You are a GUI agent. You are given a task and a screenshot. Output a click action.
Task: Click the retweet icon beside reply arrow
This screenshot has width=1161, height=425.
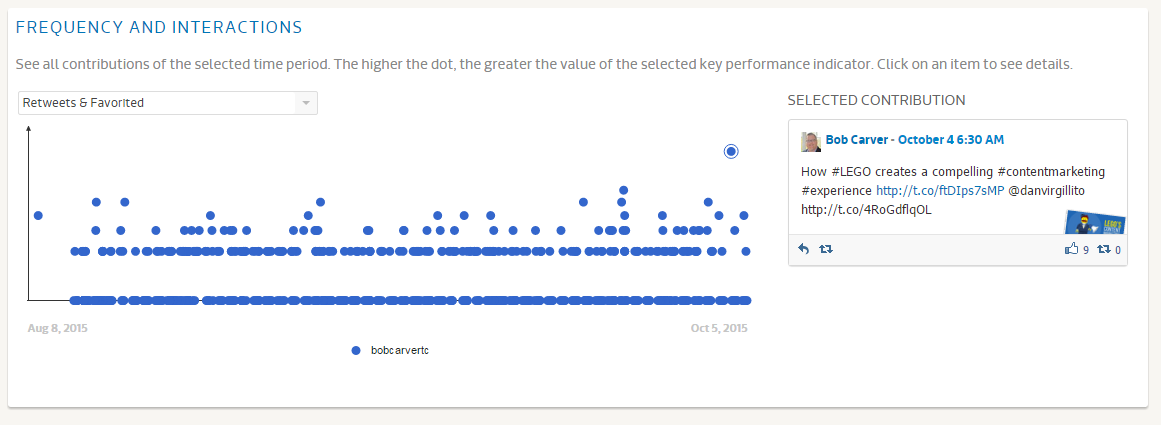coord(826,249)
